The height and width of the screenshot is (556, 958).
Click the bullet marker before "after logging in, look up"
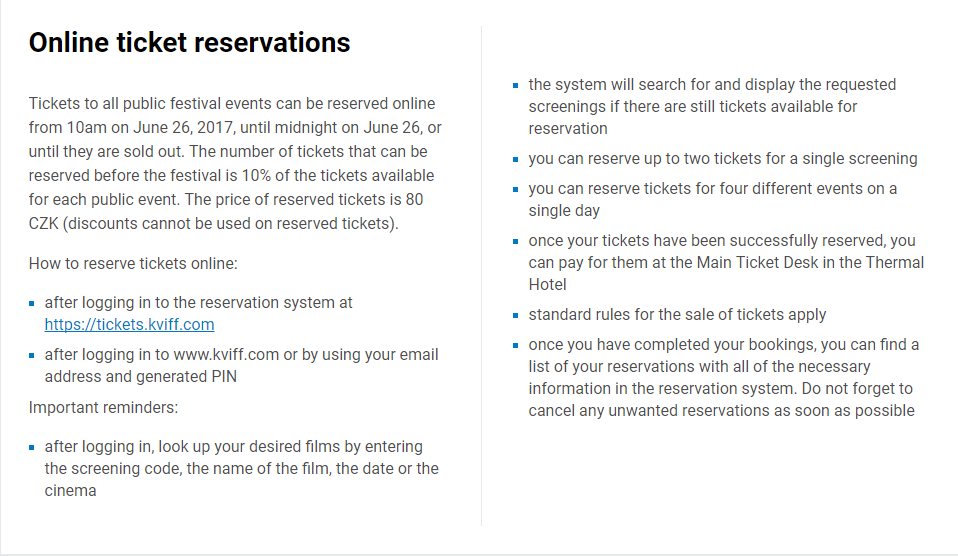[33, 447]
